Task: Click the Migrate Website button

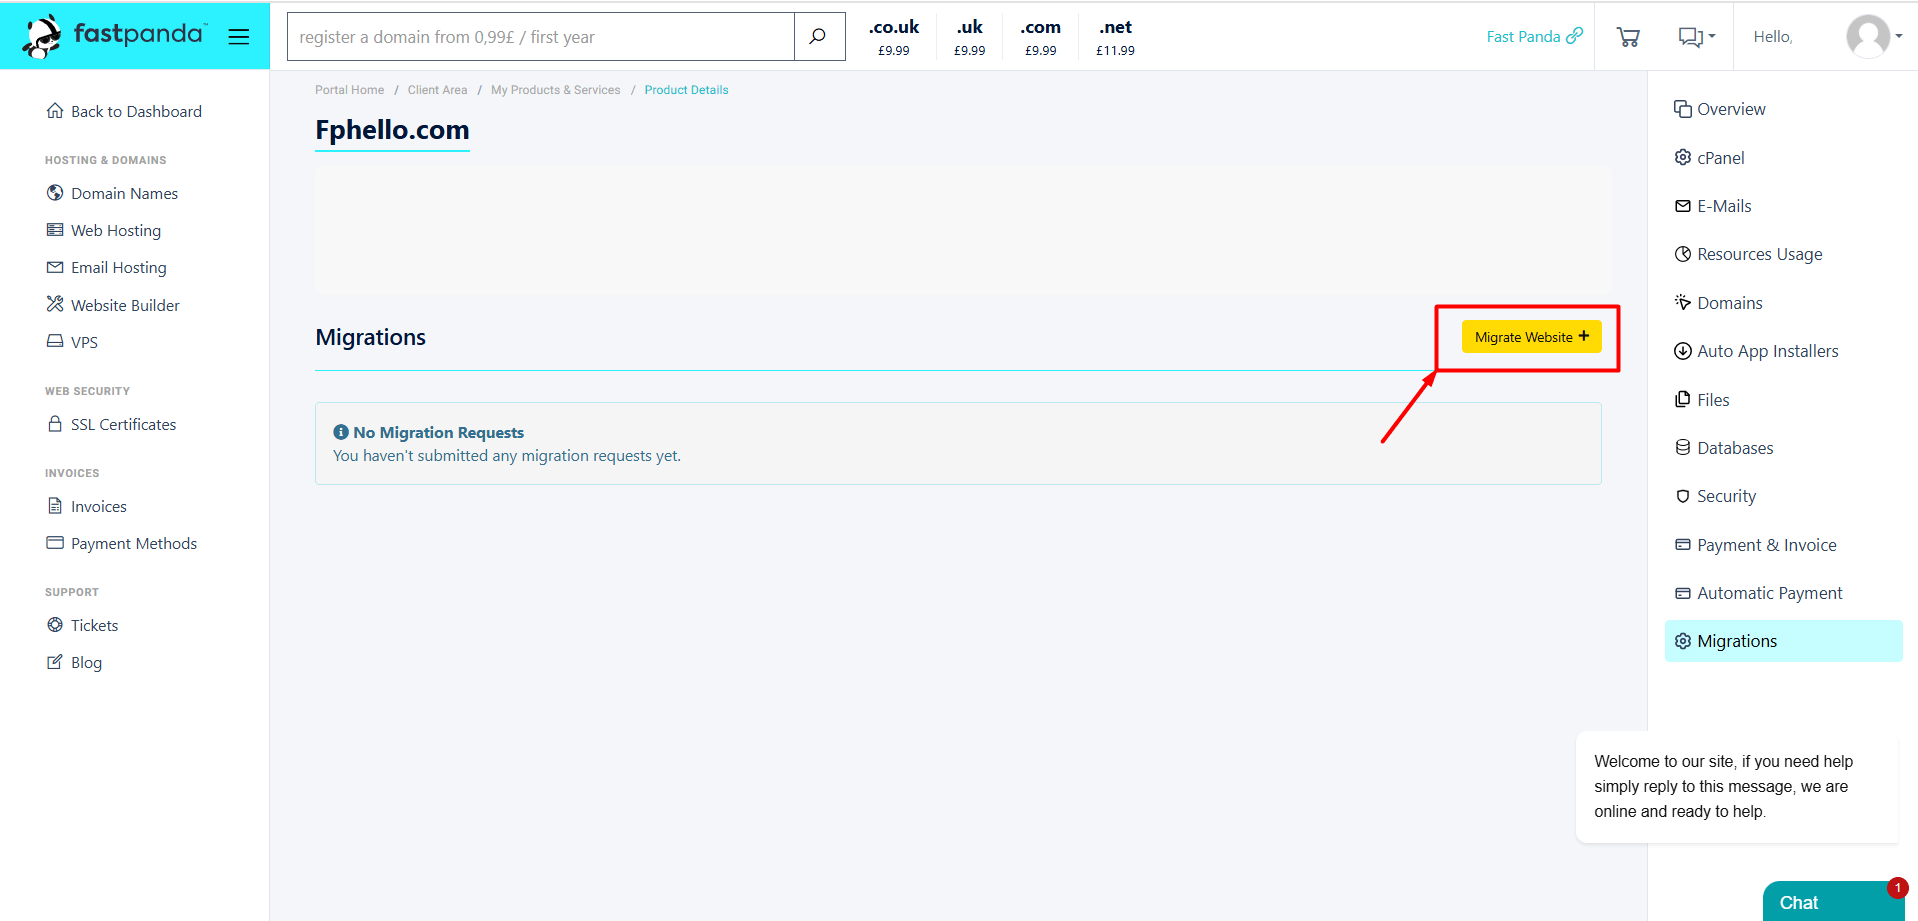Action: click(x=1530, y=337)
